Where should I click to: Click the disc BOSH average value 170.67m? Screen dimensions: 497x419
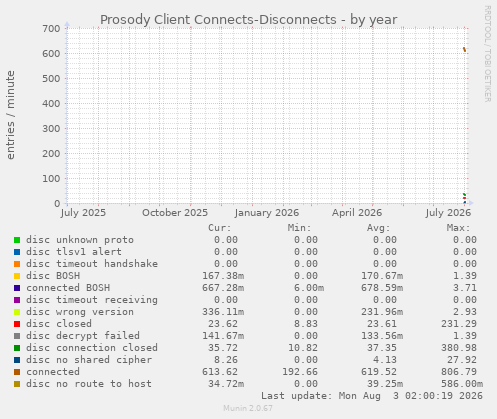tap(382, 276)
